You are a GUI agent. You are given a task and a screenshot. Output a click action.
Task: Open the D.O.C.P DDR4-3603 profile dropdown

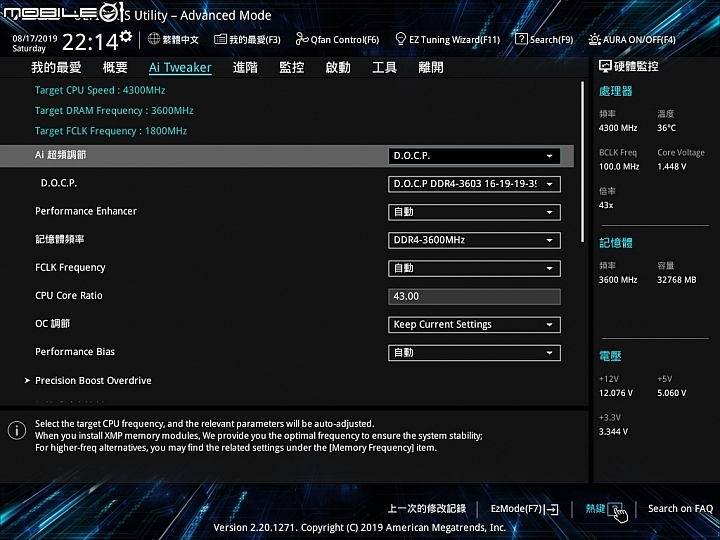[x=474, y=184]
